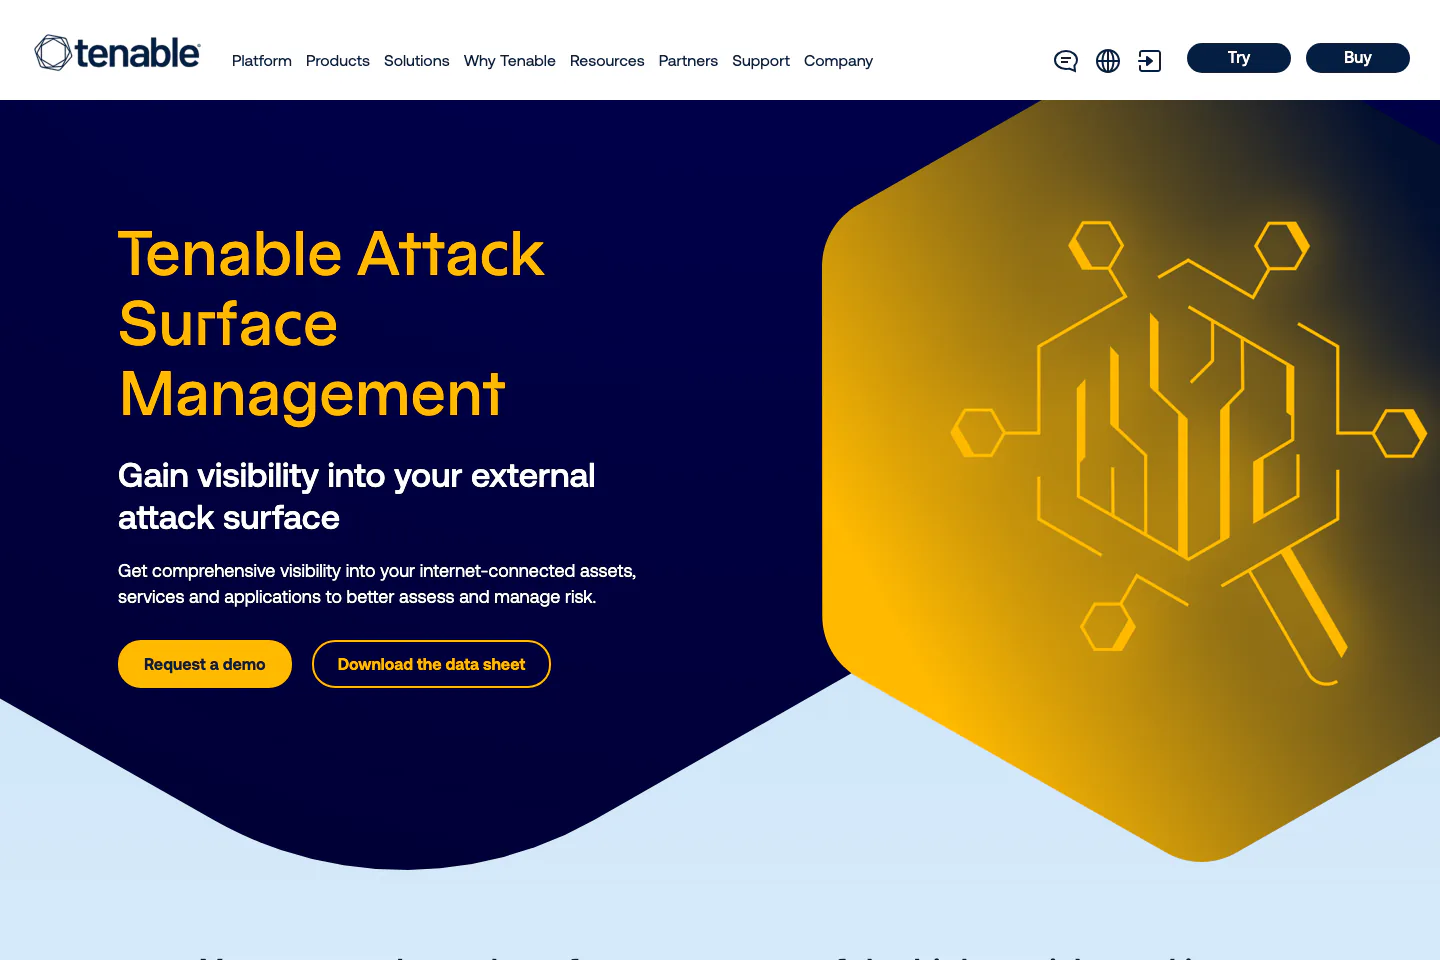Click the Tenable logo to go home
Image resolution: width=1440 pixels, height=960 pixels.
118,53
